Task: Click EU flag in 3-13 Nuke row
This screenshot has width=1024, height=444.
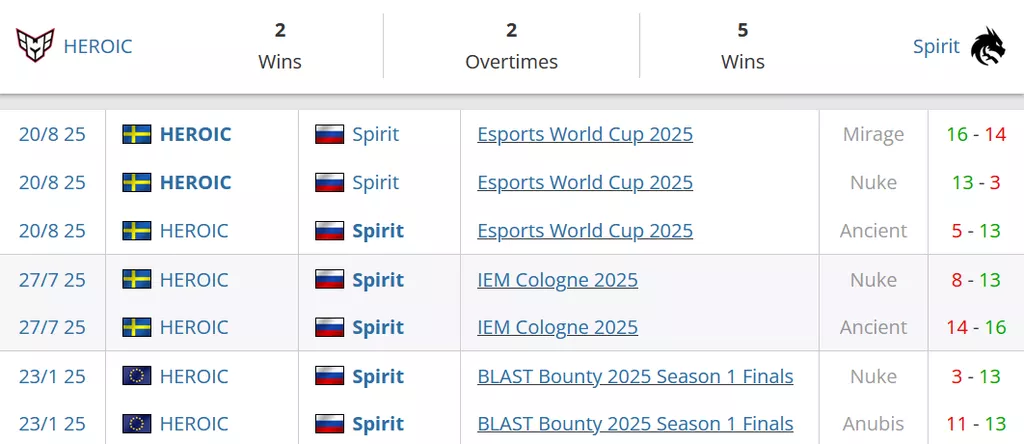Action: pos(137,376)
